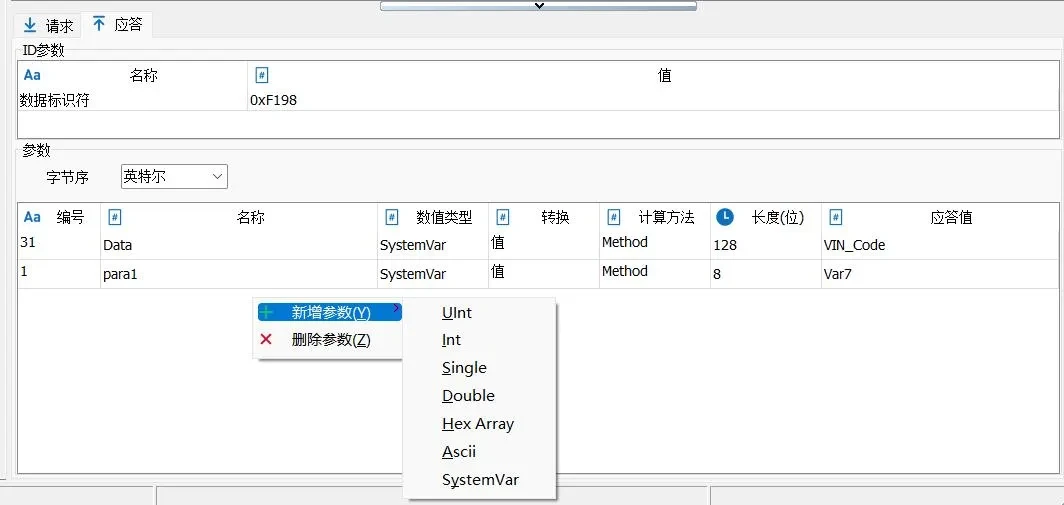Switch to the 应答 tab

(x=117, y=25)
